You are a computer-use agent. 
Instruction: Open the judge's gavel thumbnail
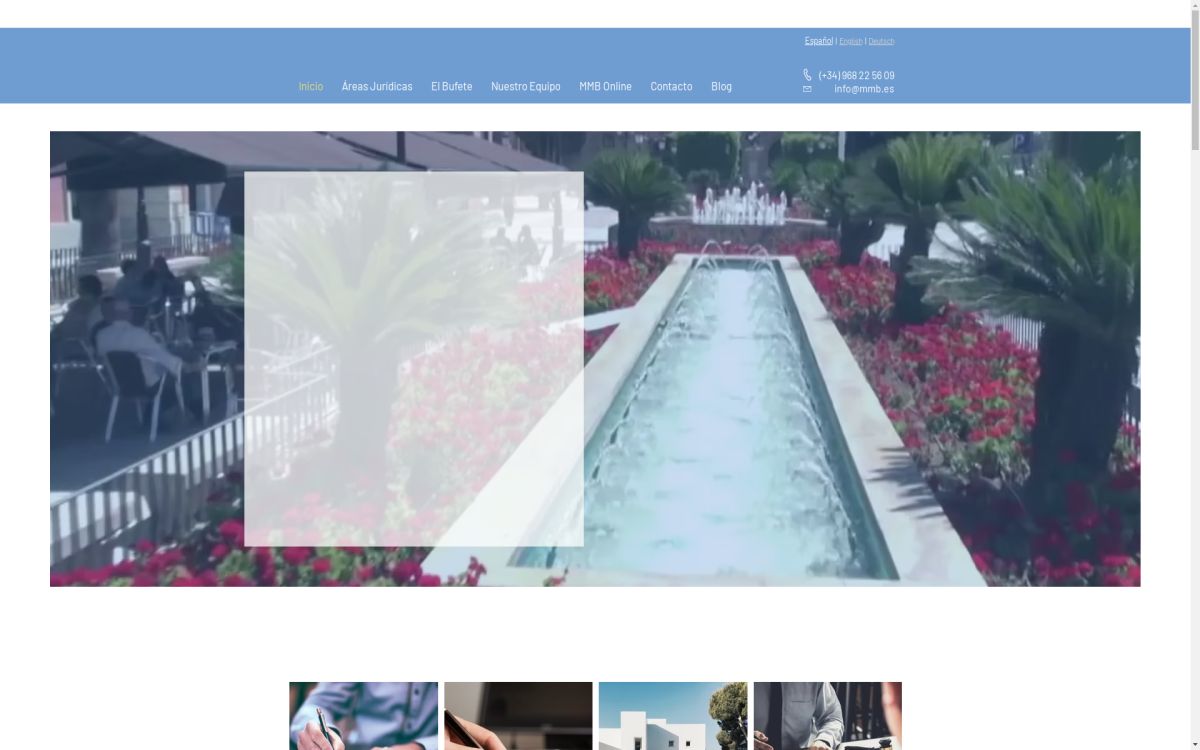point(827,716)
